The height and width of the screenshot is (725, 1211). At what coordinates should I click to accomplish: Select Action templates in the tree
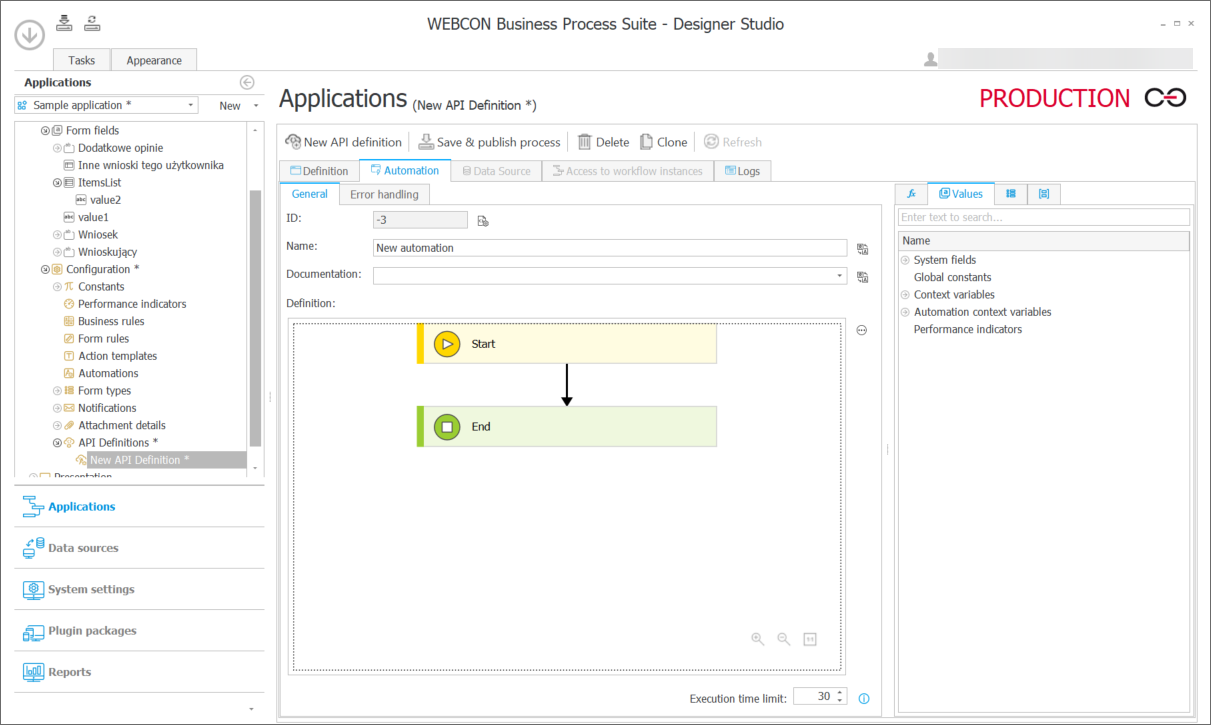pyautogui.click(x=117, y=356)
